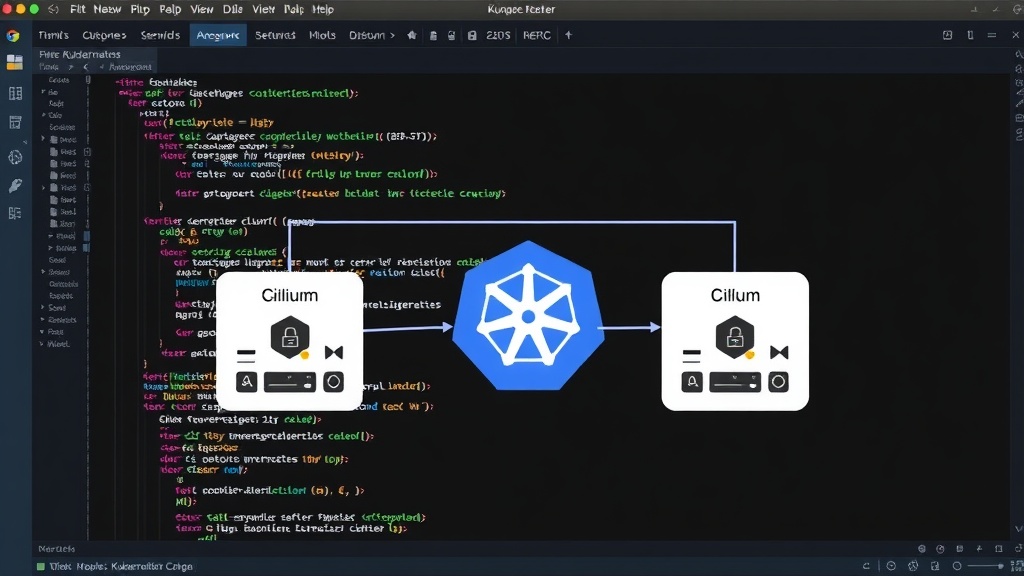Toggle the switch bar in Cillium card
This screenshot has height=576, width=1024.
coord(290,382)
